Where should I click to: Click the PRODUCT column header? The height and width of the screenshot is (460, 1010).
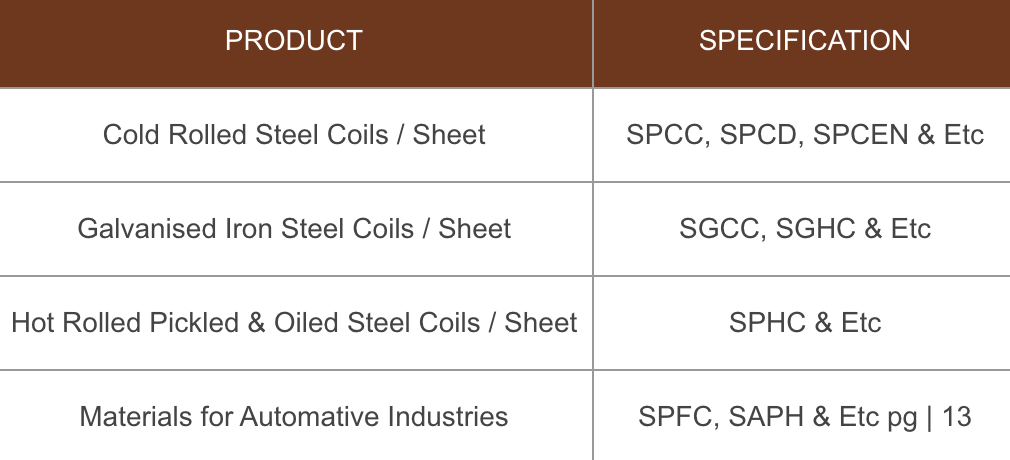294,41
